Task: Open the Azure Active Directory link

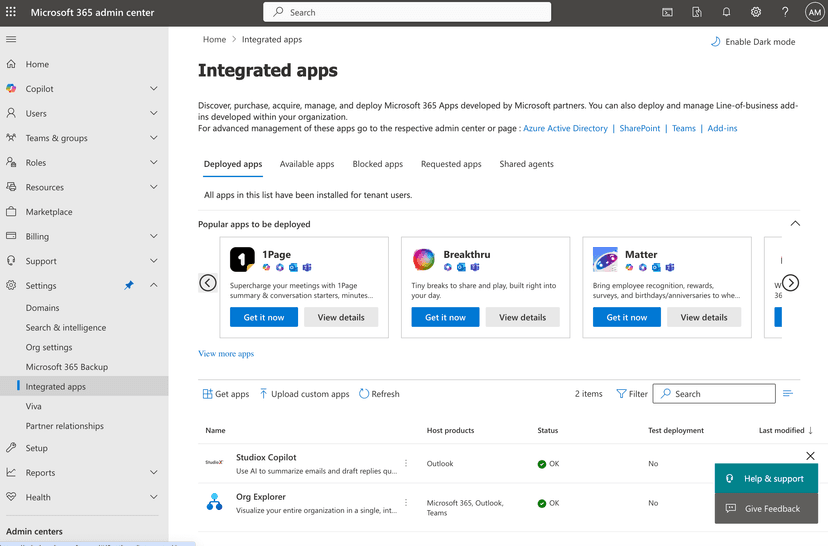Action: click(565, 128)
